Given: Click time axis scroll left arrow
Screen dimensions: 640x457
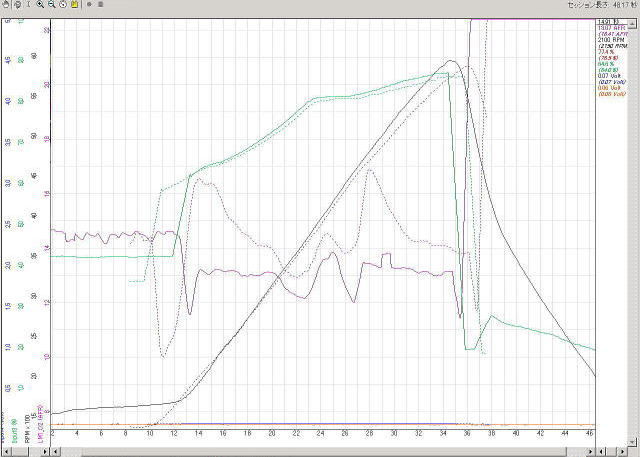Looking at the screenshot, I should point(55,452).
